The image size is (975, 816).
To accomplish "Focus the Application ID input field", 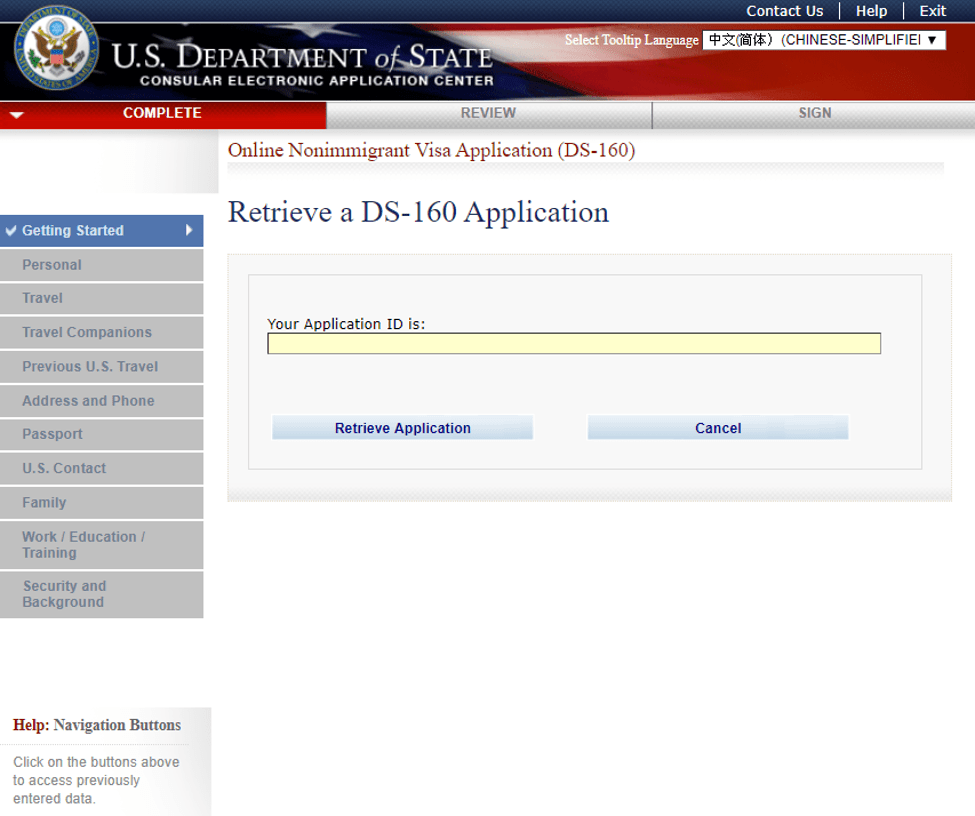I will (x=574, y=343).
